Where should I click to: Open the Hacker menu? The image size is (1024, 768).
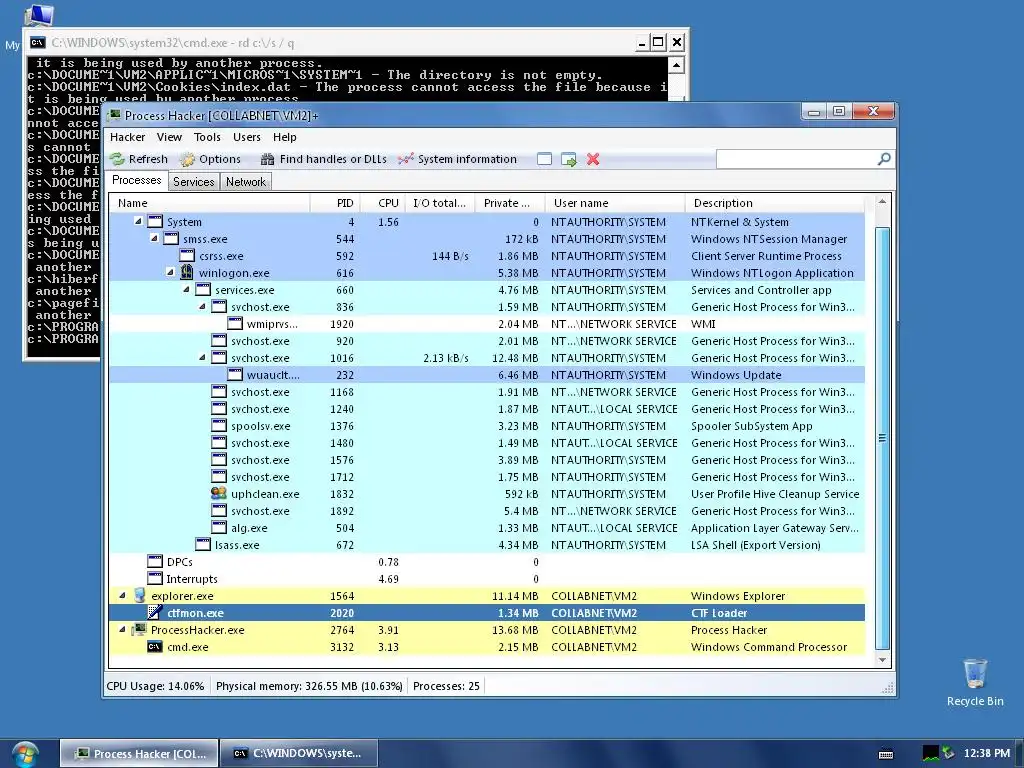point(127,137)
